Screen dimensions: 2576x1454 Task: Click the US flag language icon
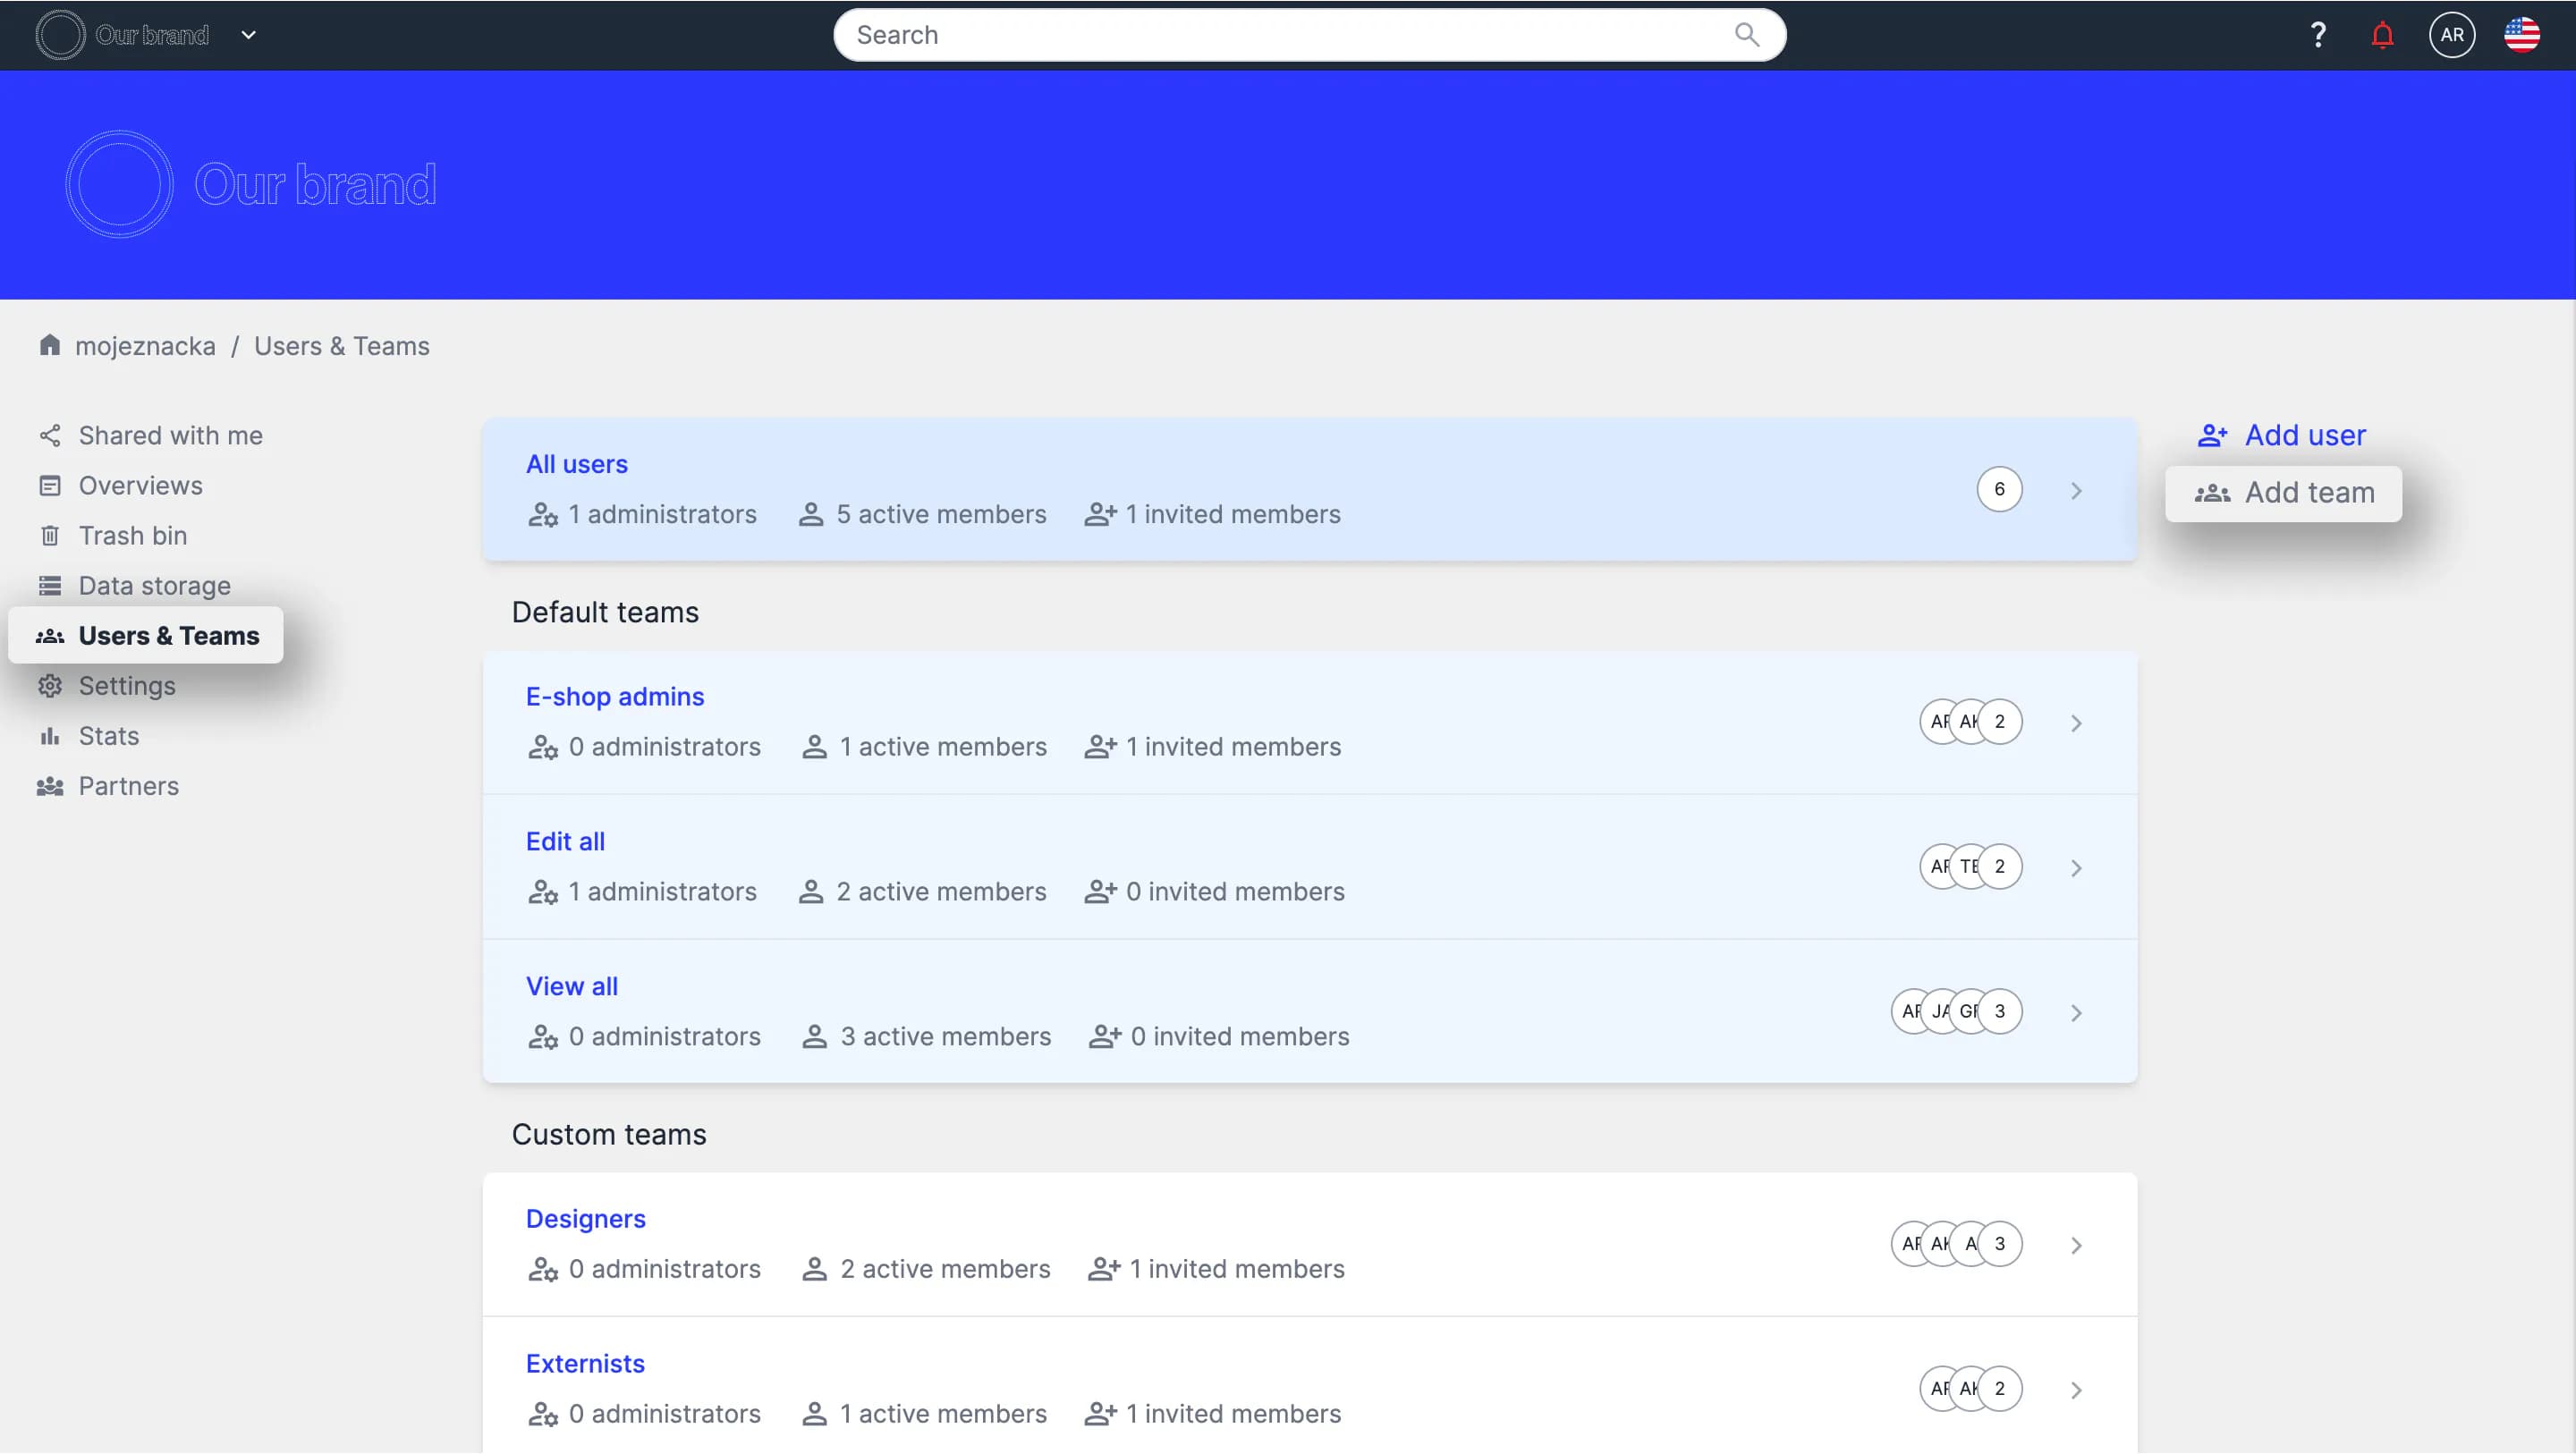2521,35
